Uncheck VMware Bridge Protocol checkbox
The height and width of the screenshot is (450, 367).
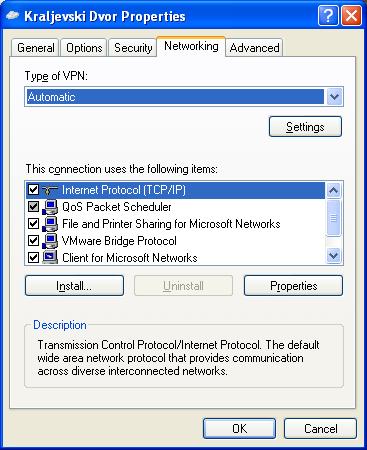pos(33,241)
